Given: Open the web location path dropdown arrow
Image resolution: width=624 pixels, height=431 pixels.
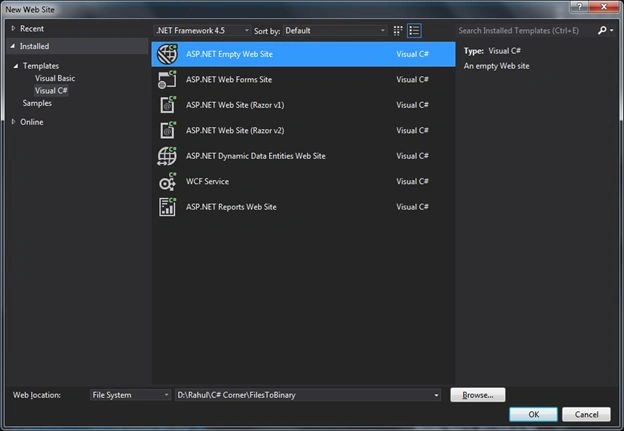Looking at the screenshot, I should tap(436, 395).
